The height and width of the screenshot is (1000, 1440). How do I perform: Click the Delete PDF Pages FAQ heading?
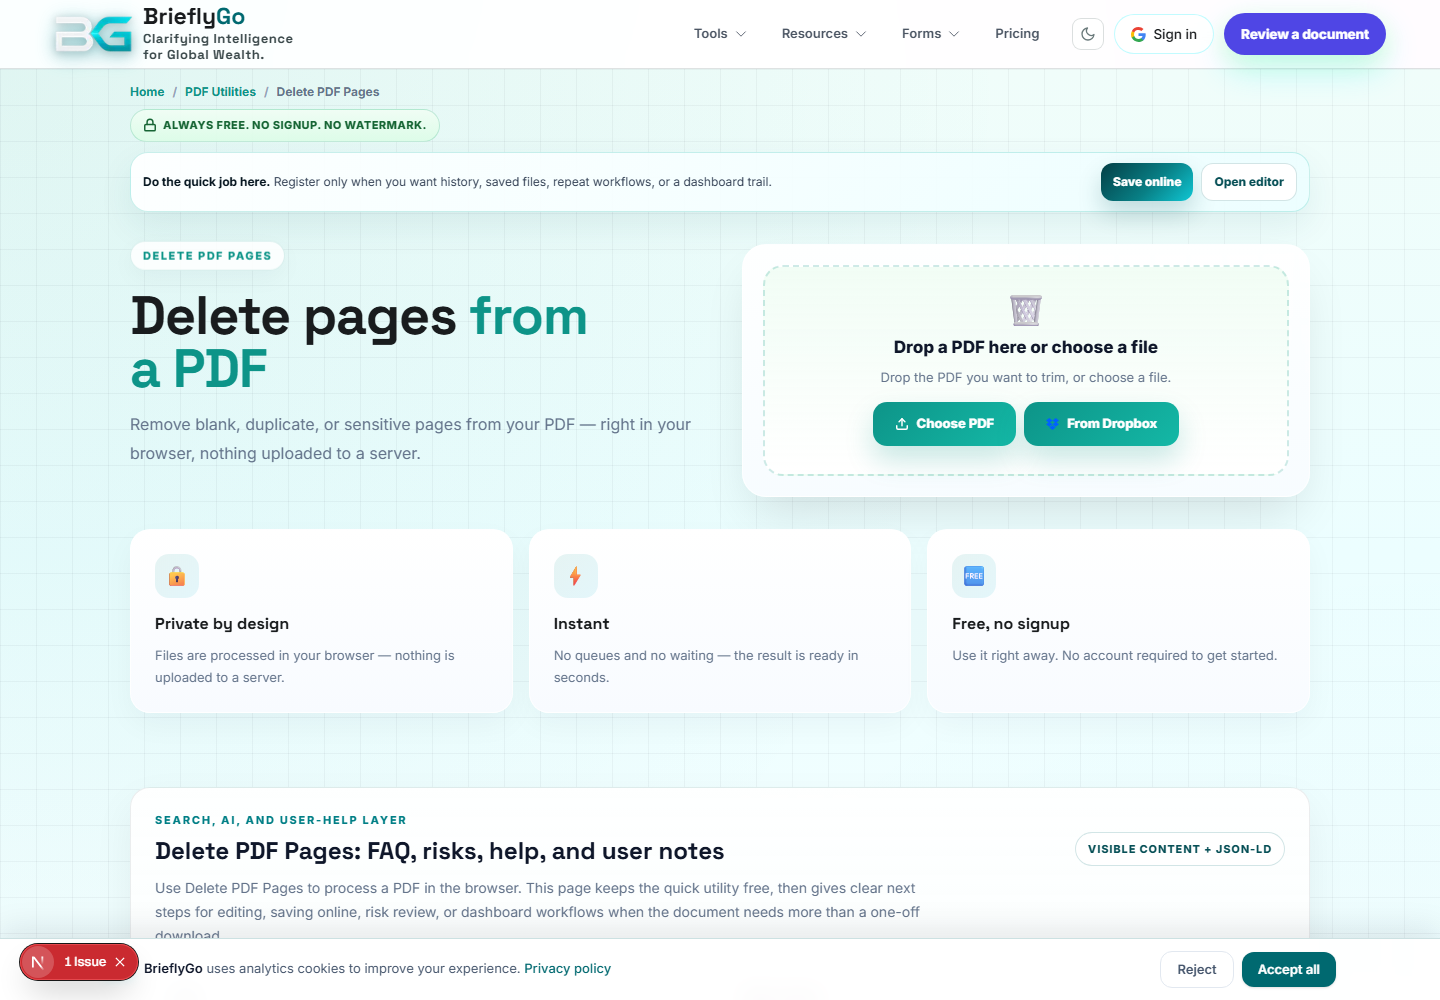(x=440, y=851)
